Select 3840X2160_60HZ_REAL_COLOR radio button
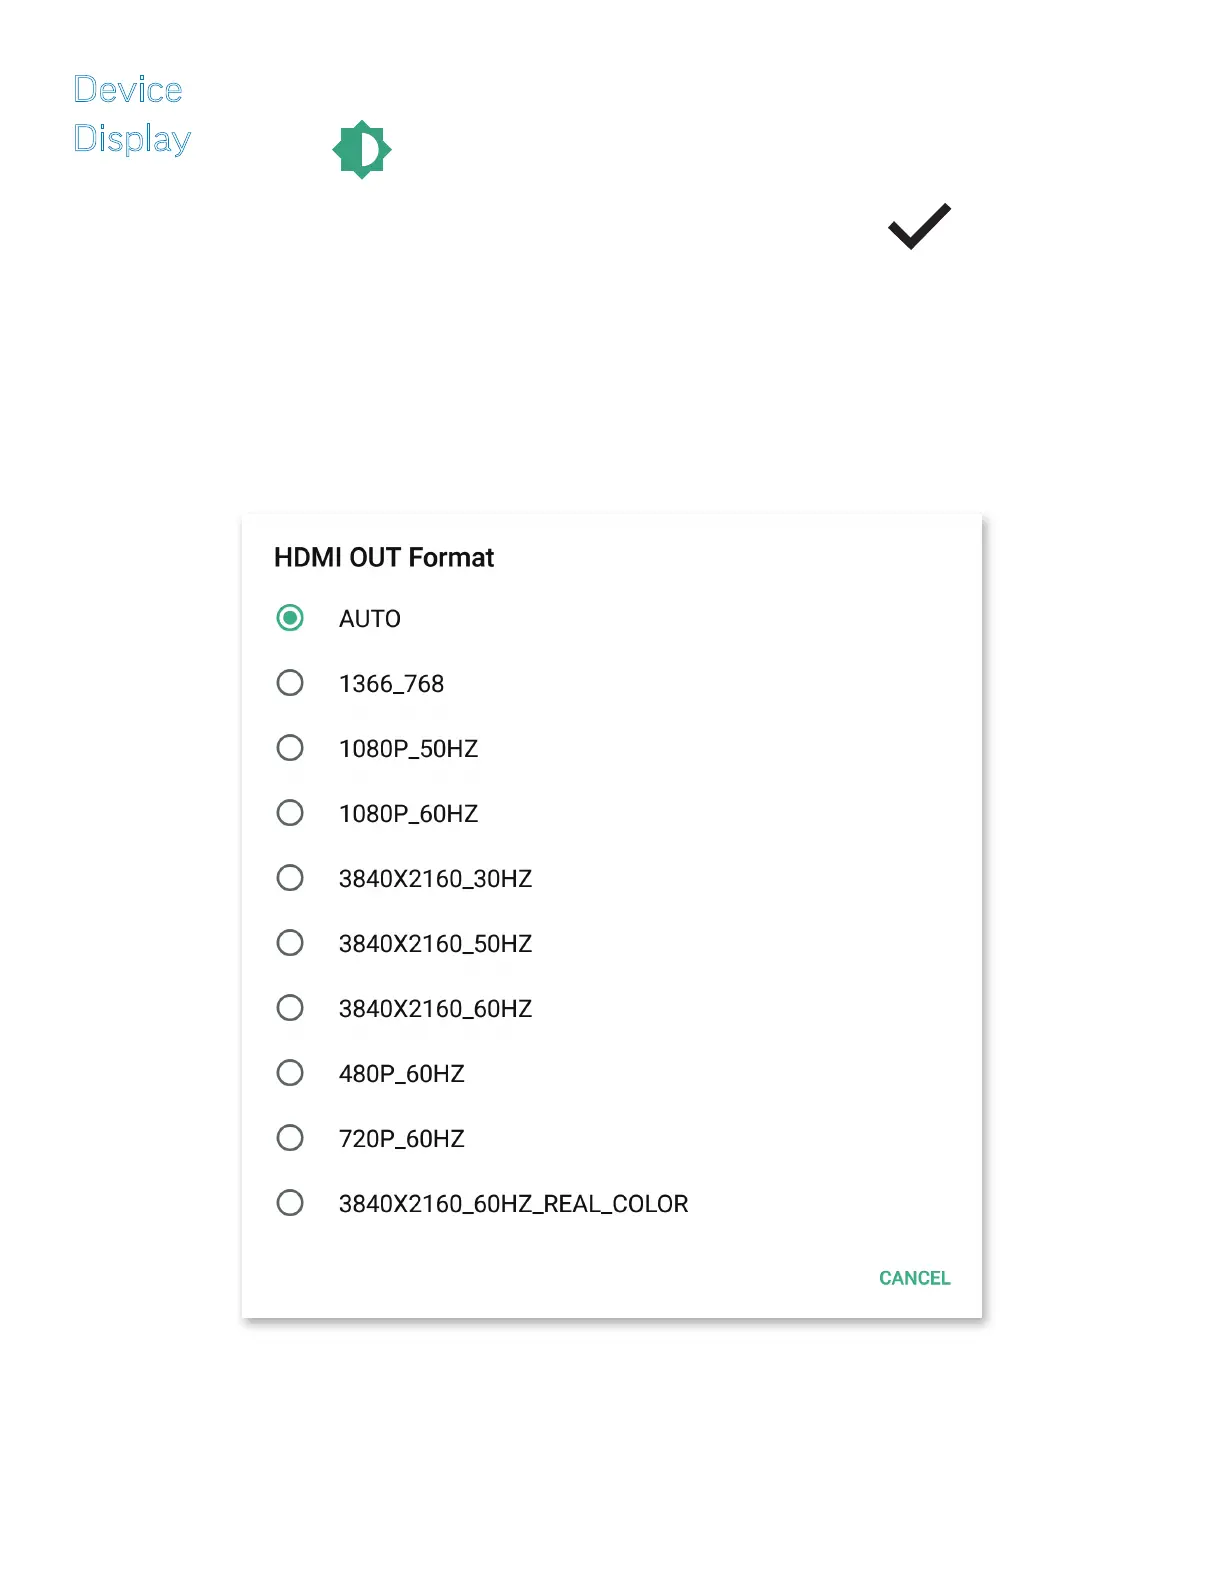Viewport: 1224px width, 1584px height. [x=290, y=1203]
